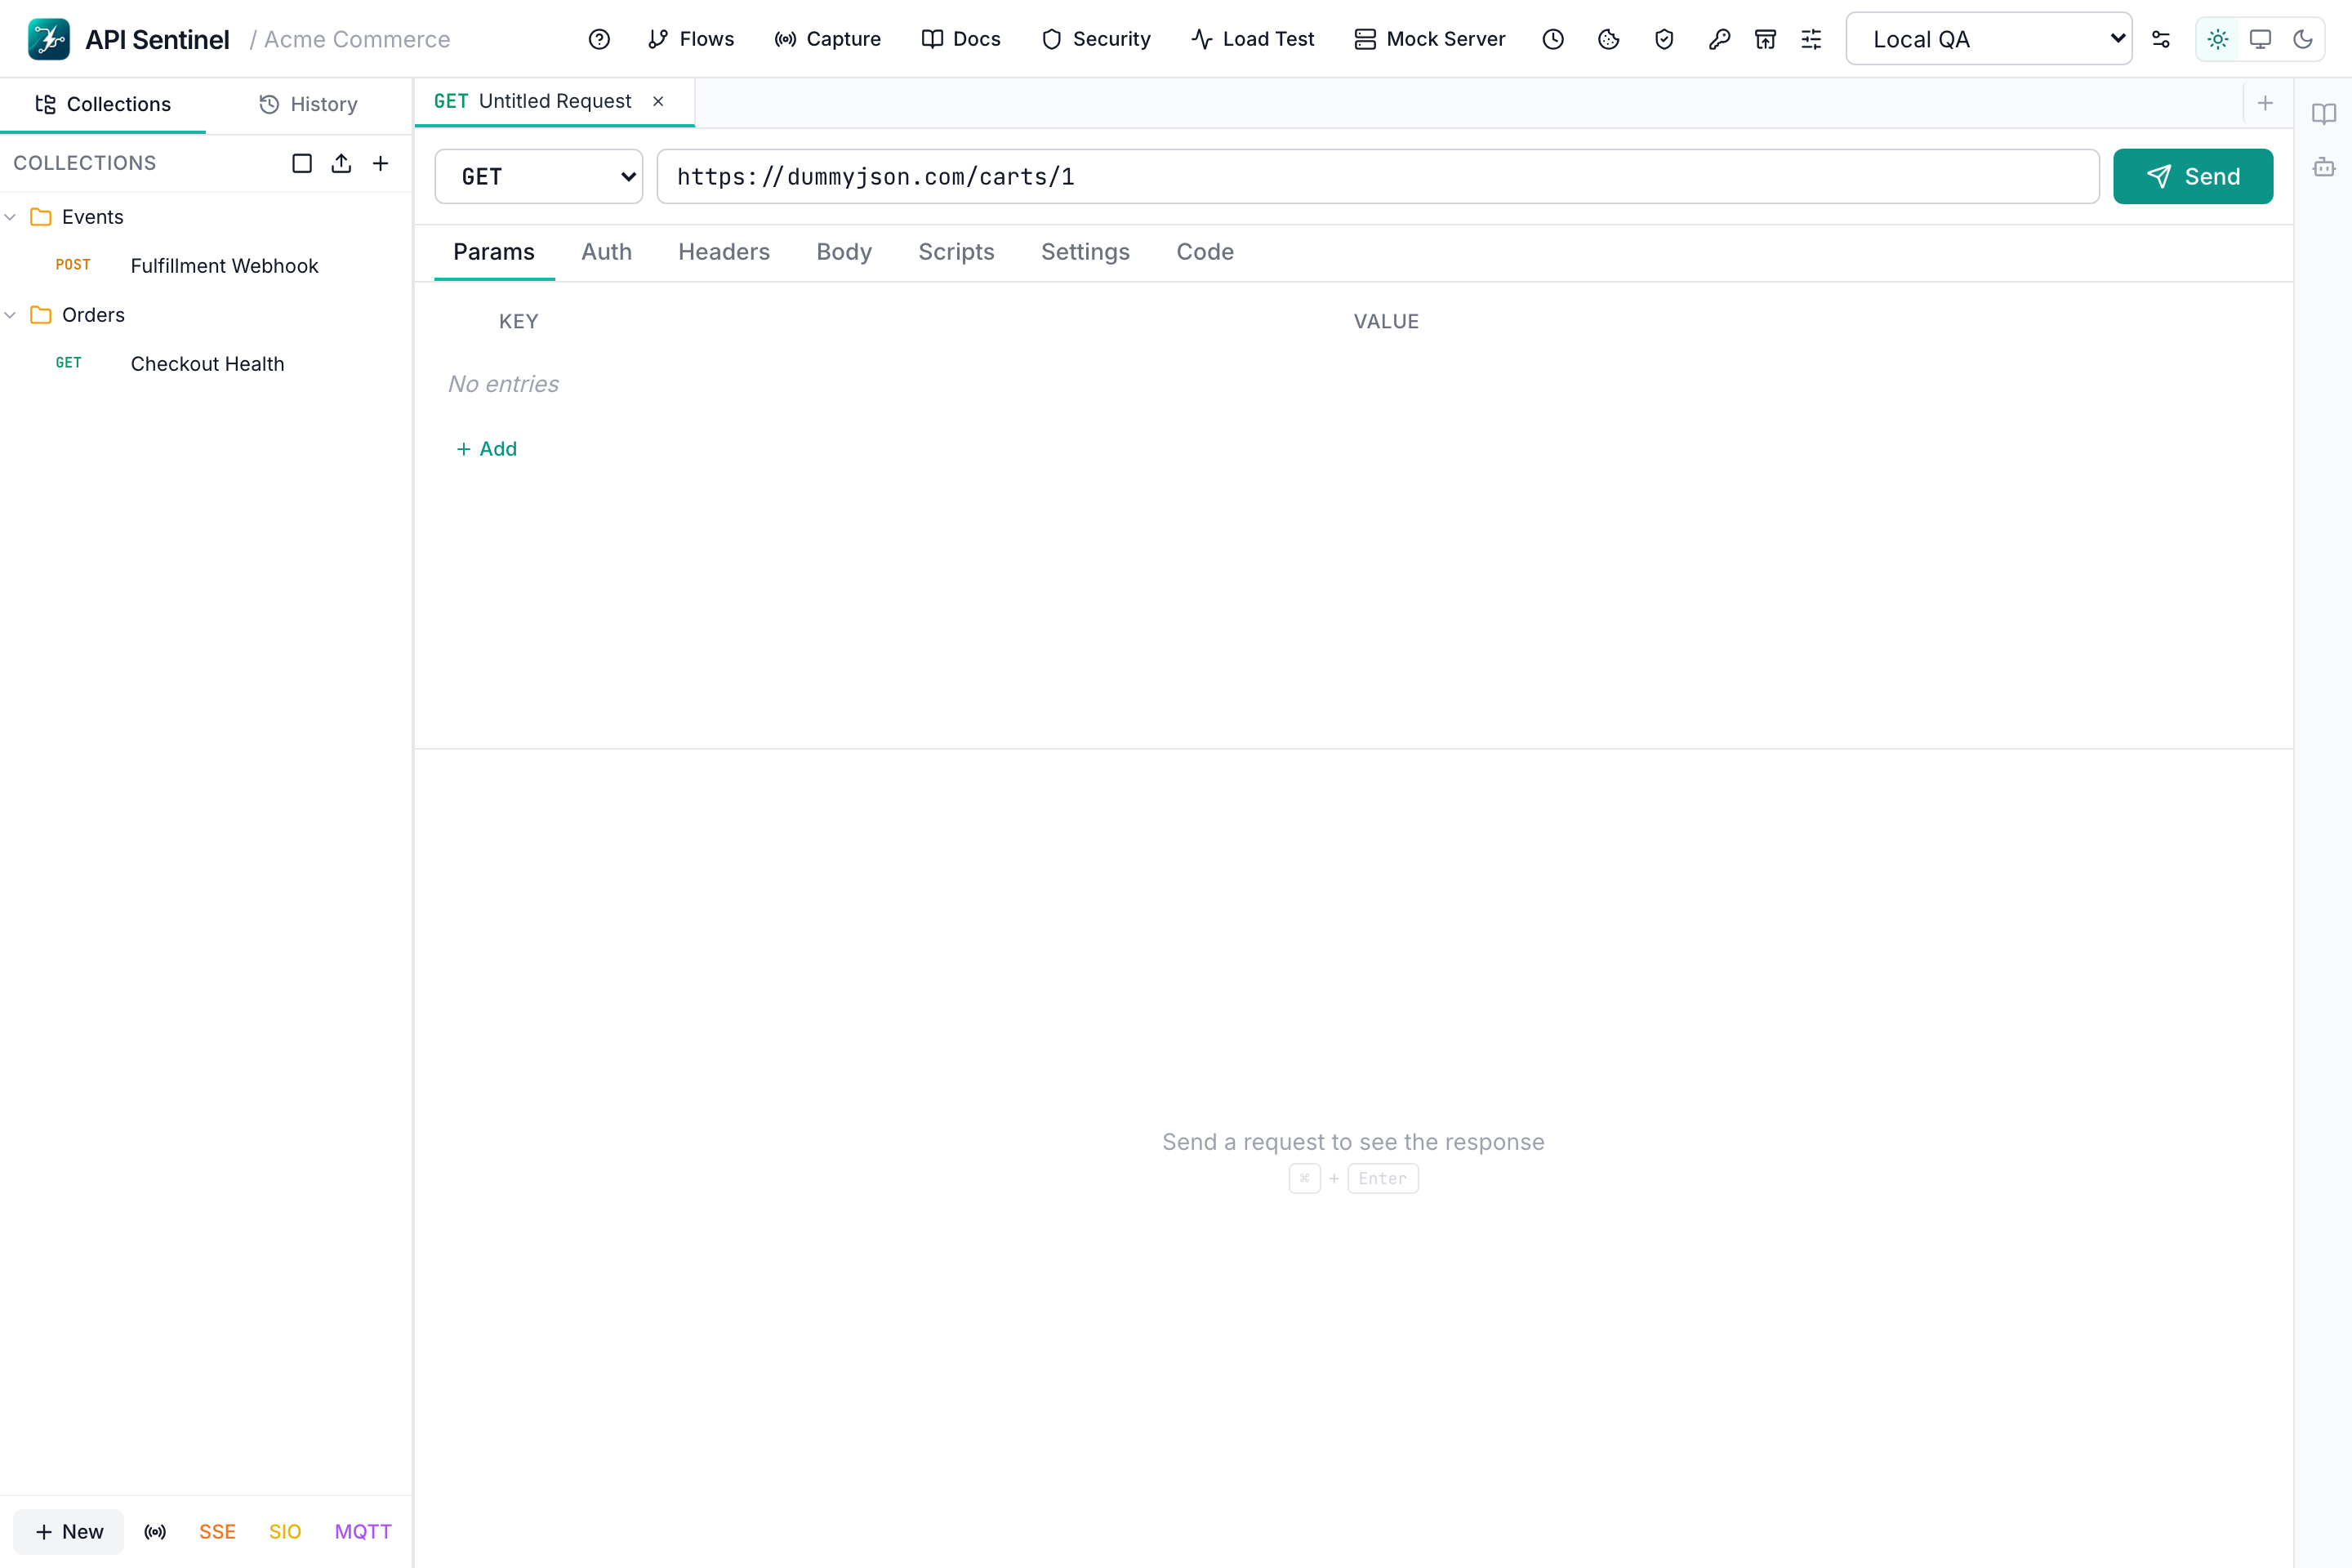The width and height of the screenshot is (2352, 1568).
Task: Open the robot assistant icon in right sidebar
Action: pos(2324,167)
